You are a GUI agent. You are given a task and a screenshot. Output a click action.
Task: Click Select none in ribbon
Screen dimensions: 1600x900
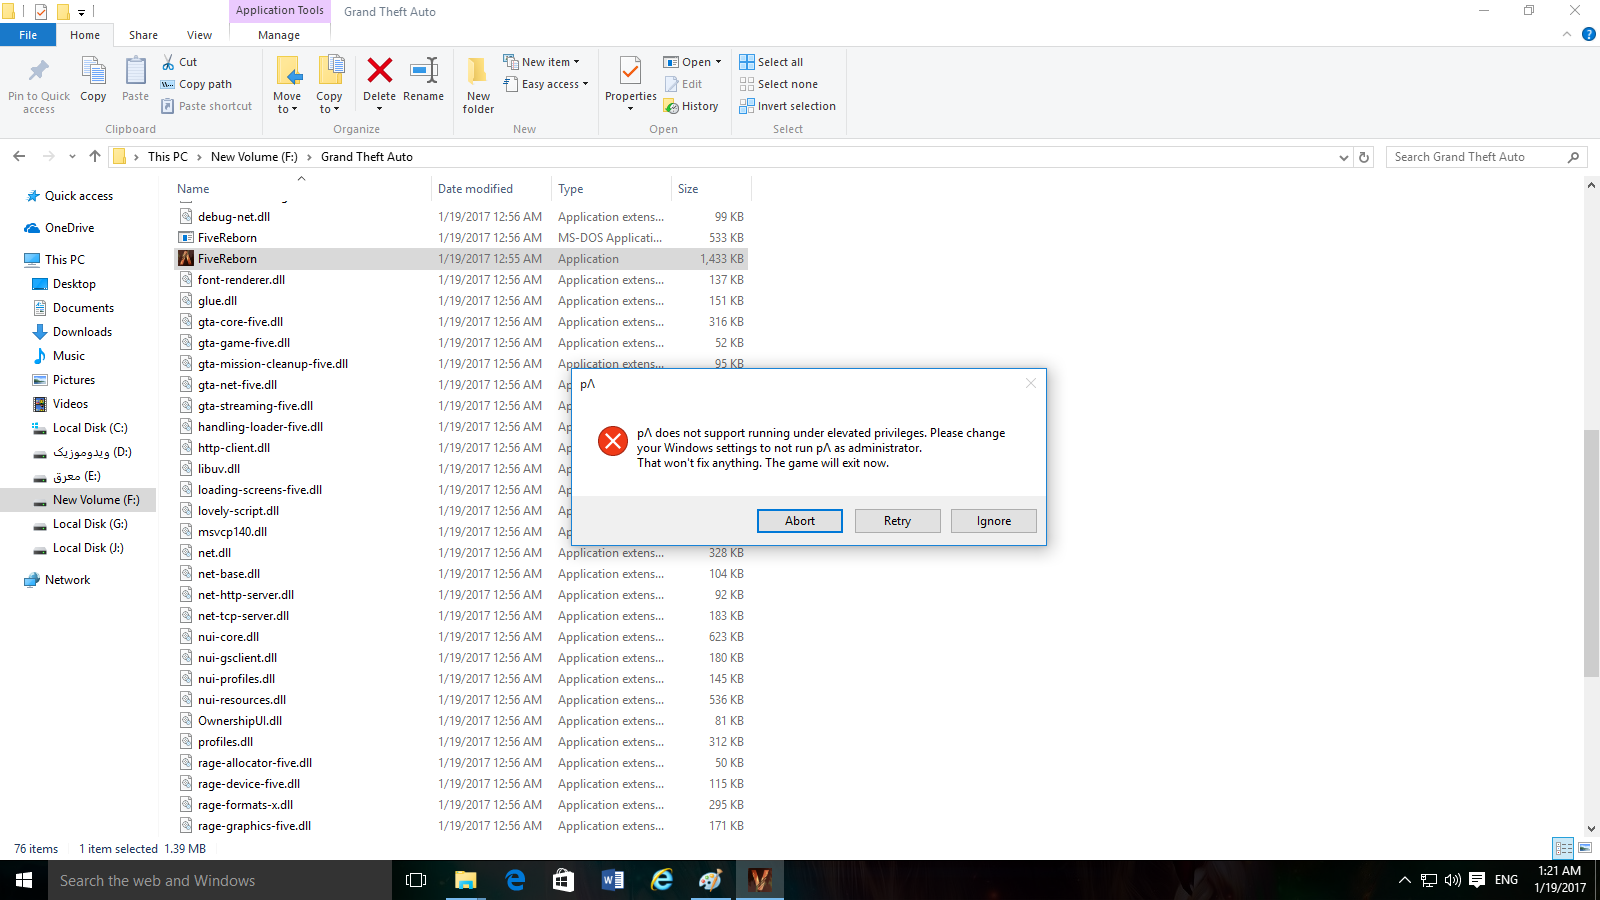coord(778,84)
